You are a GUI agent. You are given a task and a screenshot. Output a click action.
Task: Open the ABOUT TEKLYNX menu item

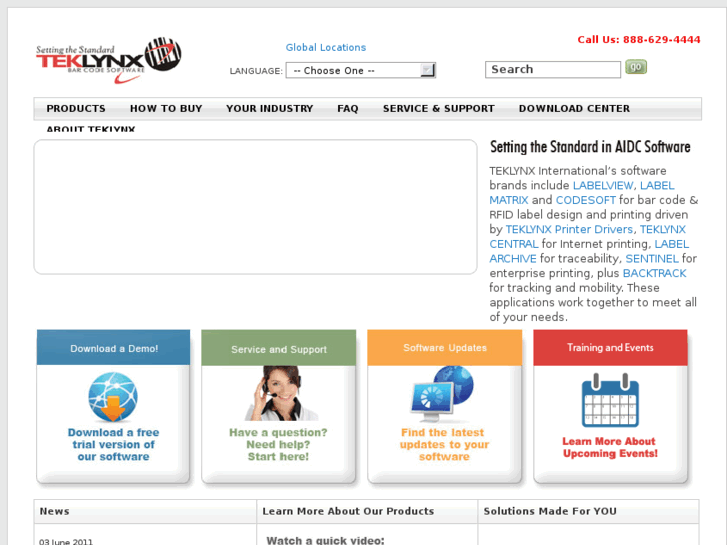point(91,128)
